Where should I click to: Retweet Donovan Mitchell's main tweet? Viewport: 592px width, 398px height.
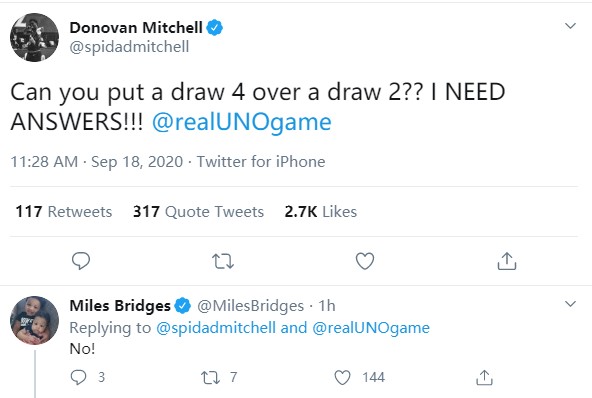(223, 261)
